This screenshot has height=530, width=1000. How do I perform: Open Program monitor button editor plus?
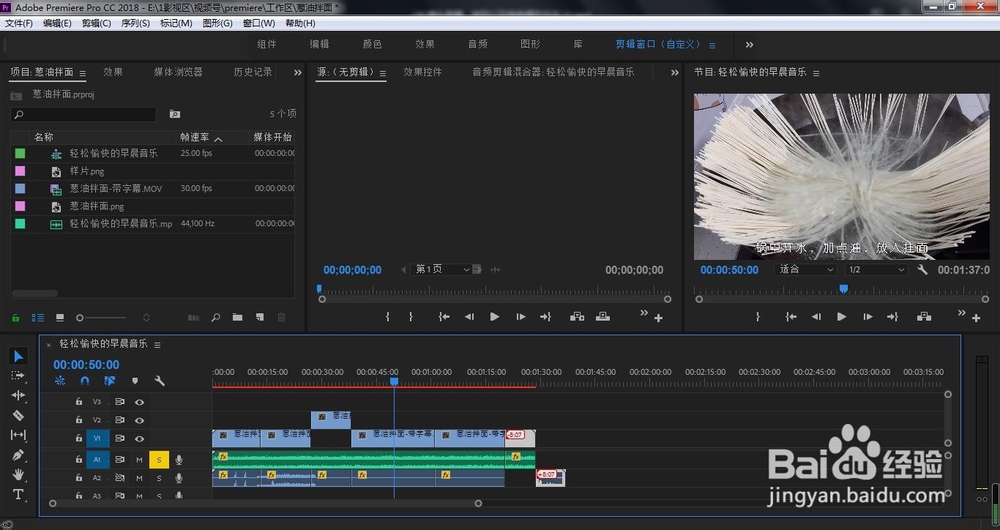click(976, 318)
